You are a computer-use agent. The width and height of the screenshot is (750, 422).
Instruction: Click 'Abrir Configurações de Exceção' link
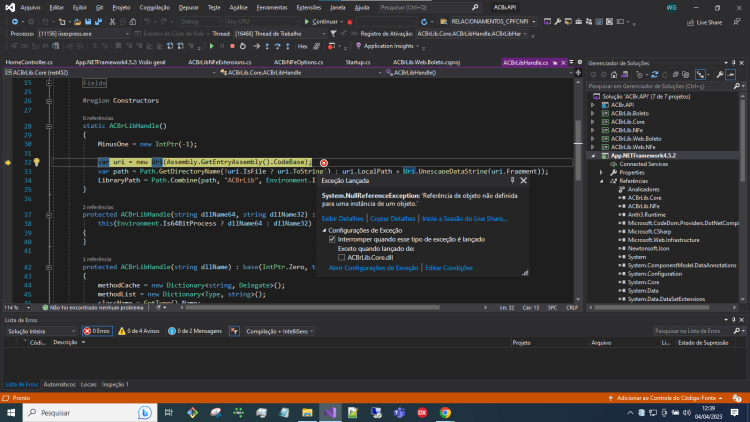[x=373, y=268]
